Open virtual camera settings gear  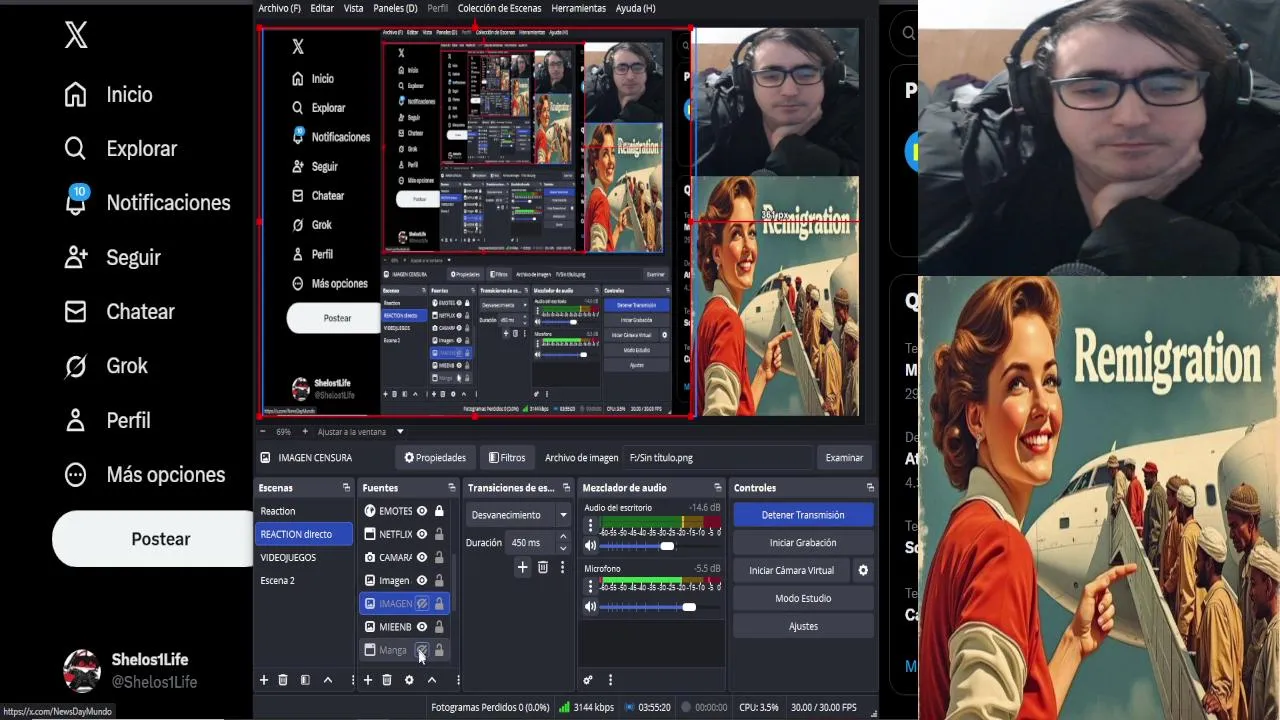(863, 570)
